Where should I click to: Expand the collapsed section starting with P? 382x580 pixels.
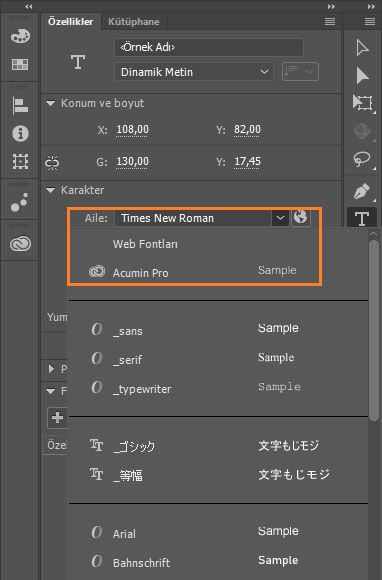[x=51, y=368]
